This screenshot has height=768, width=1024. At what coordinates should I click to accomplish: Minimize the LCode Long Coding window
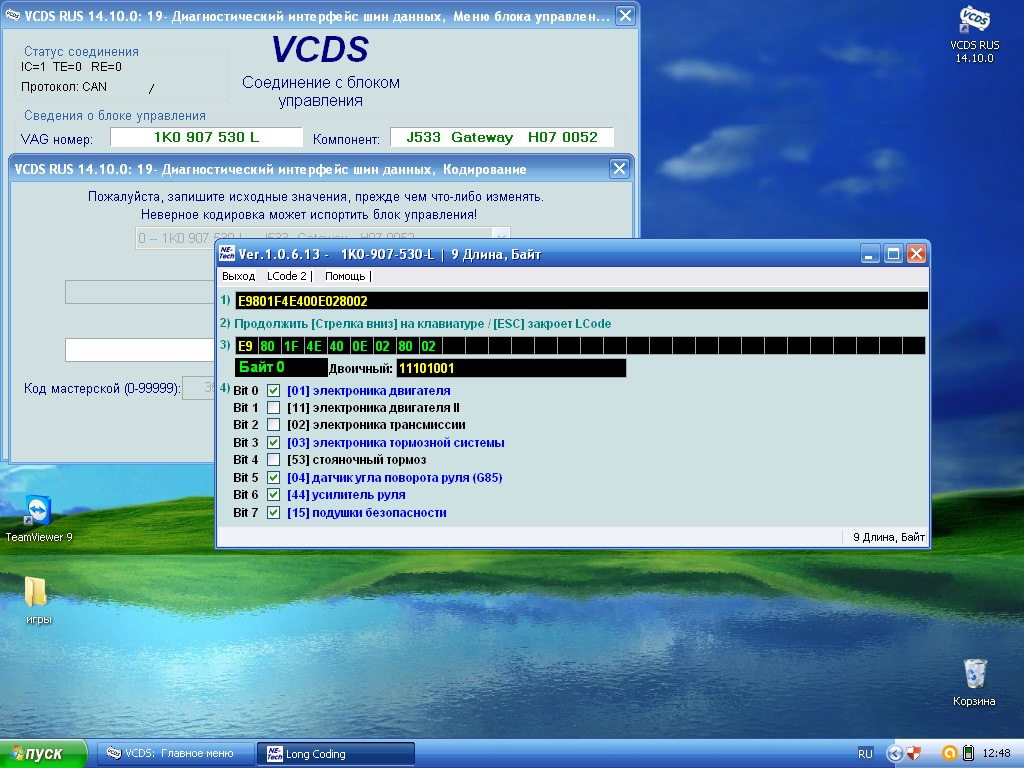[869, 254]
